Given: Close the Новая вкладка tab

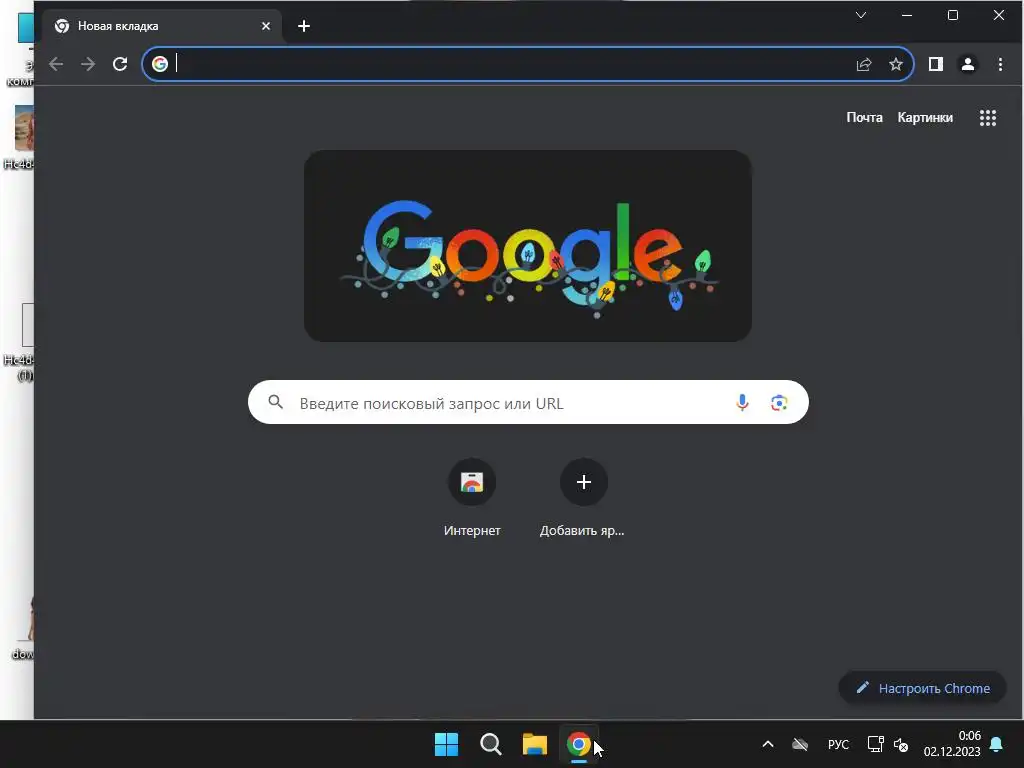Looking at the screenshot, I should click(266, 26).
